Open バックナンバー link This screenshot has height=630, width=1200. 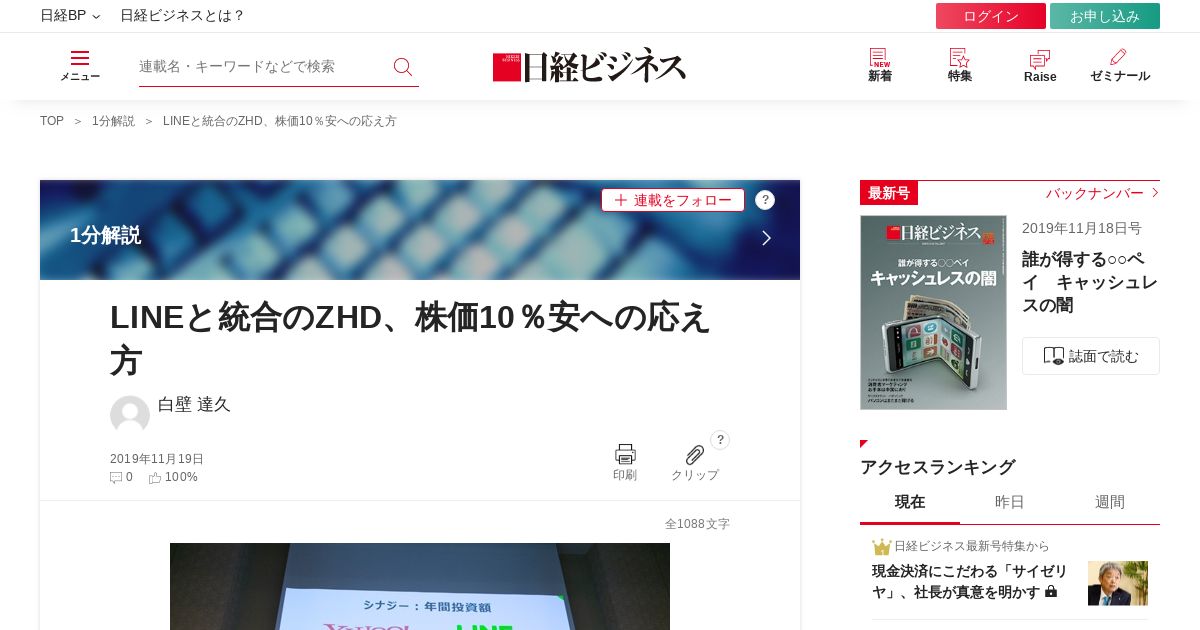pyautogui.click(x=1102, y=193)
